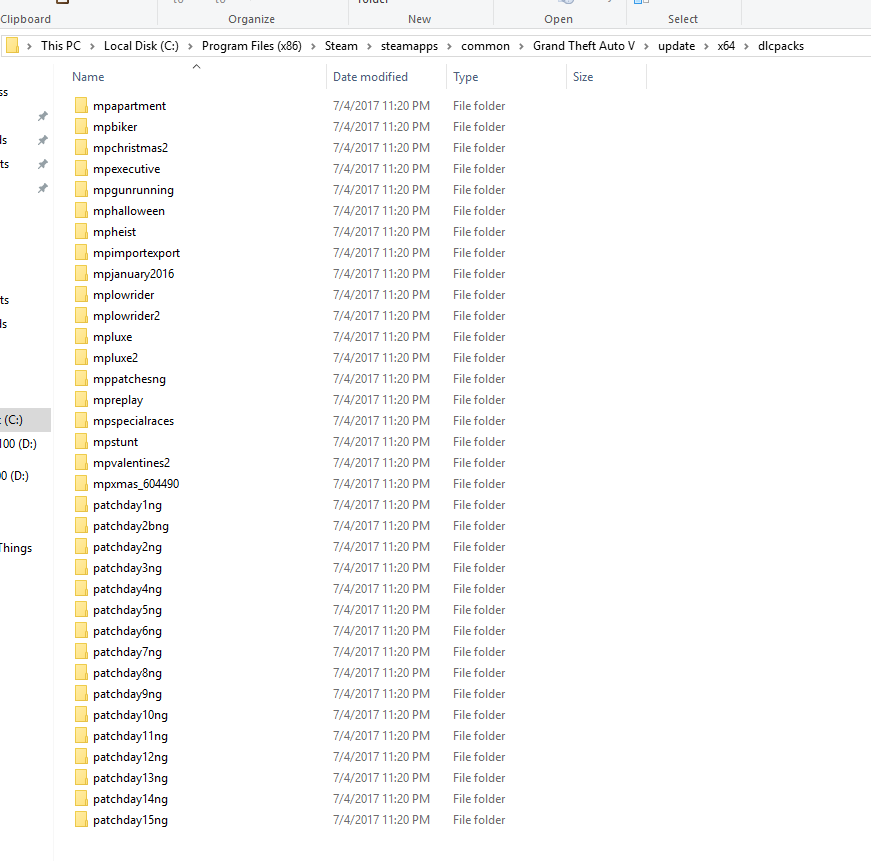Click the mphalloween folder icon
Viewport: 871px width, 861px height.
[81, 211]
